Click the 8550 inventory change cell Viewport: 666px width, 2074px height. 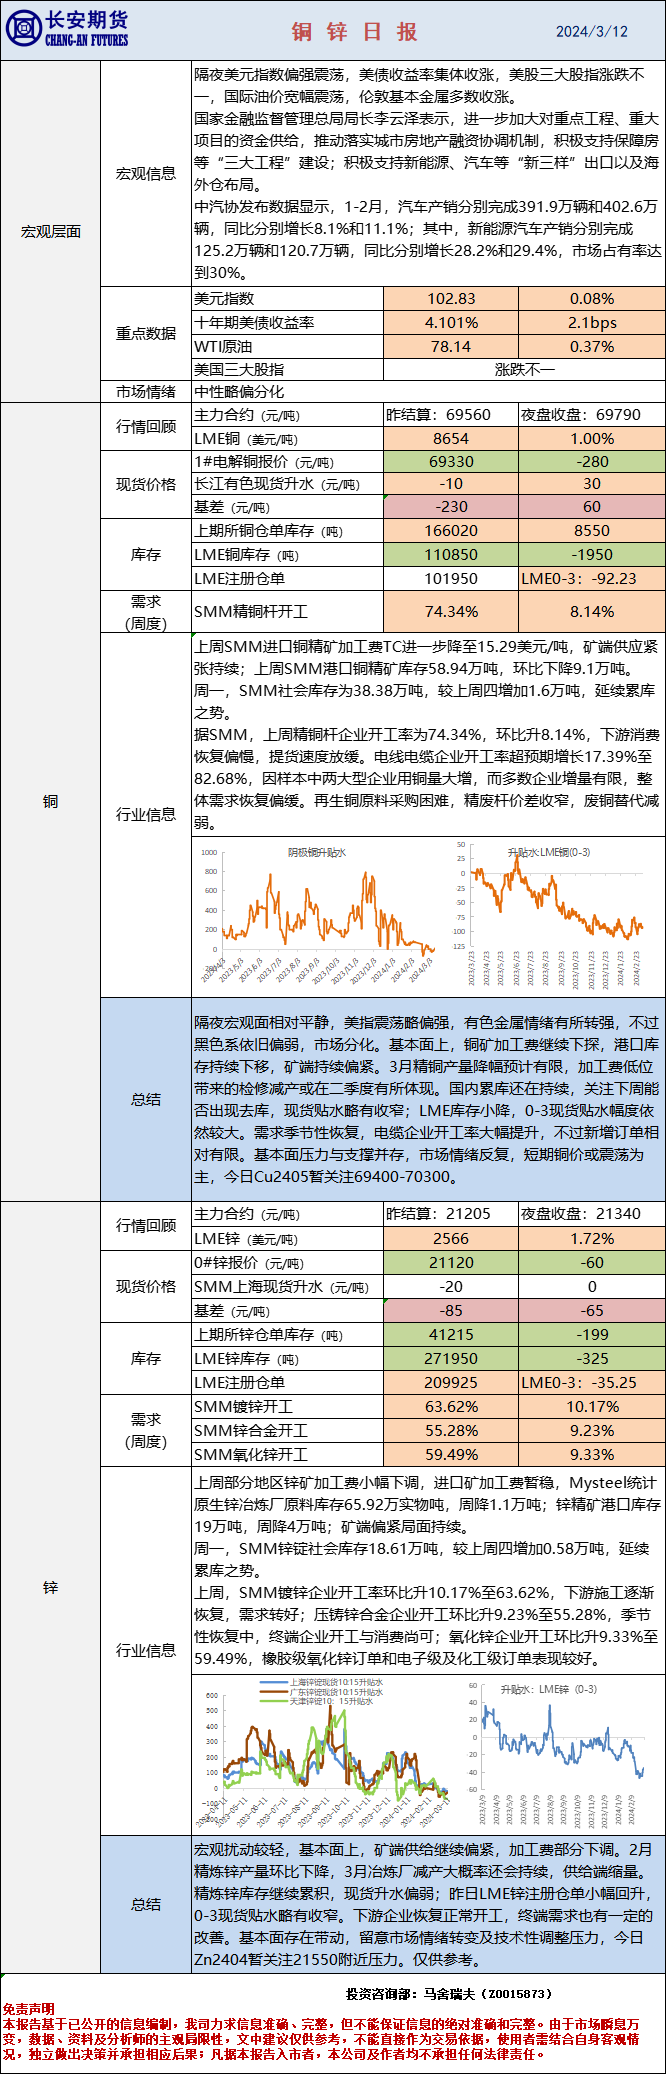pyautogui.click(x=592, y=531)
